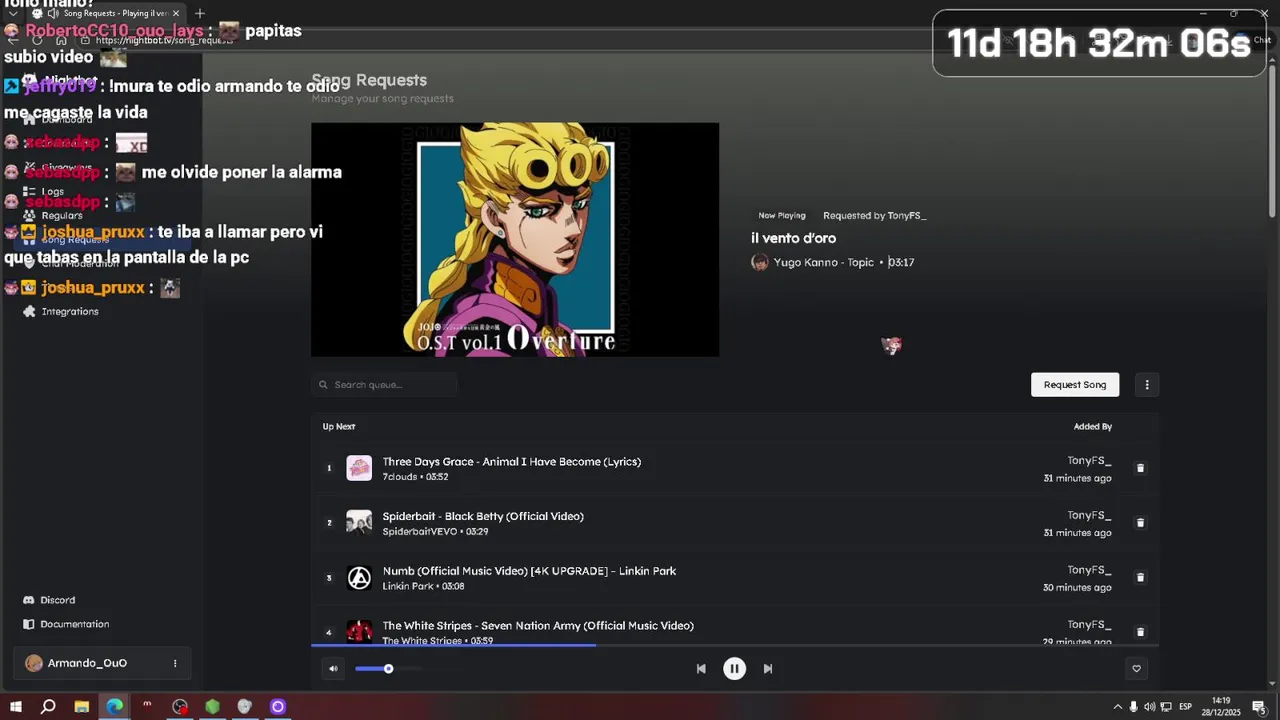Select 'The White Stripes - Seven Nation Army' title
1280x720 pixels.
tap(538, 626)
